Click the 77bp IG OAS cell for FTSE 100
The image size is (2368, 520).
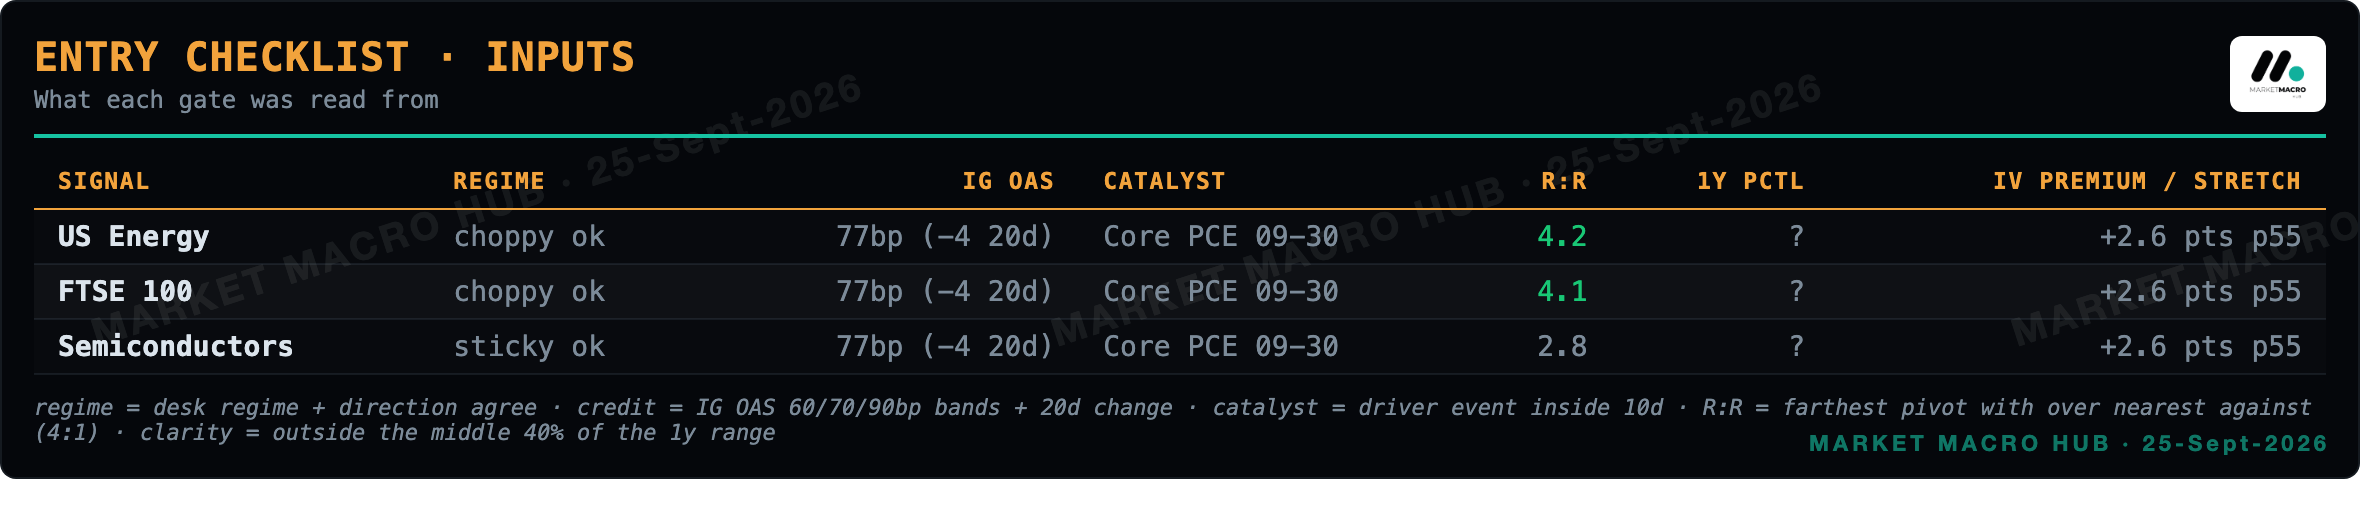pyautogui.click(x=945, y=292)
